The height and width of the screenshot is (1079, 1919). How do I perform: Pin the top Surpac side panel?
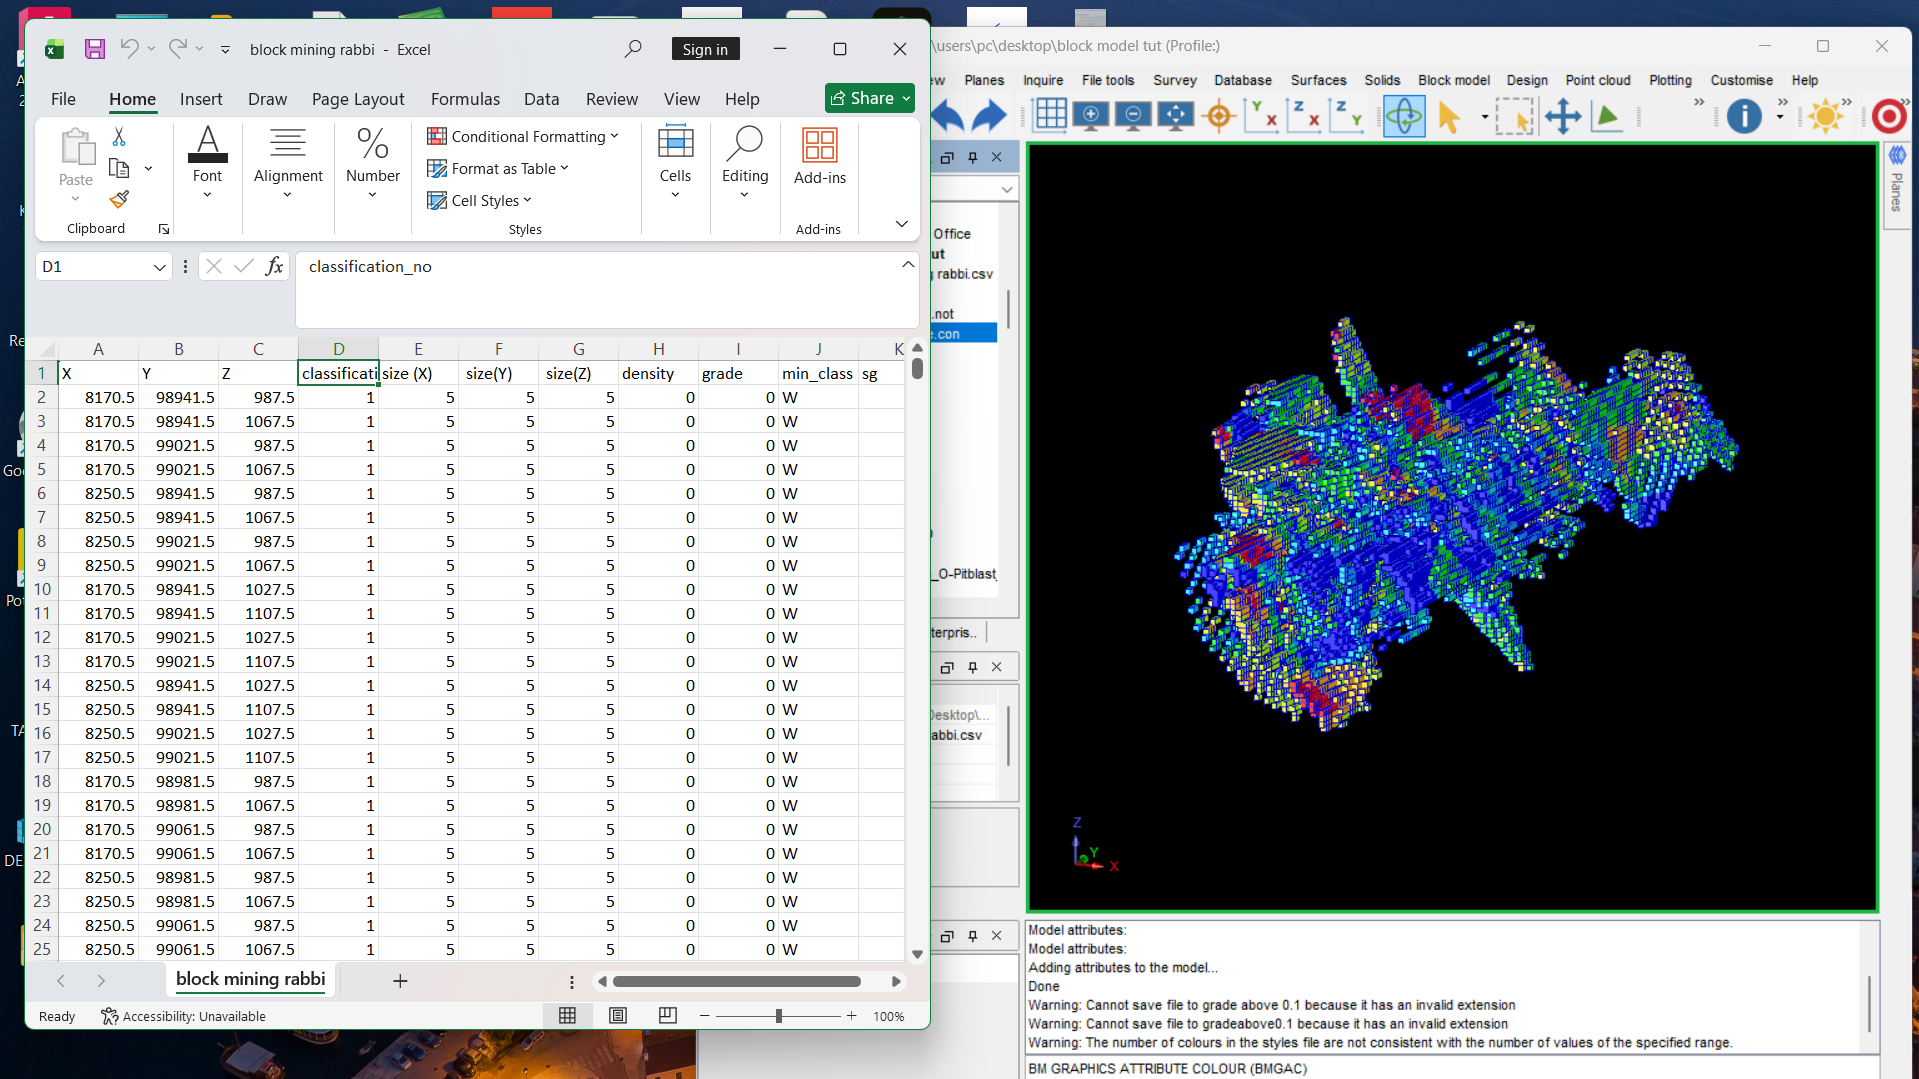972,157
